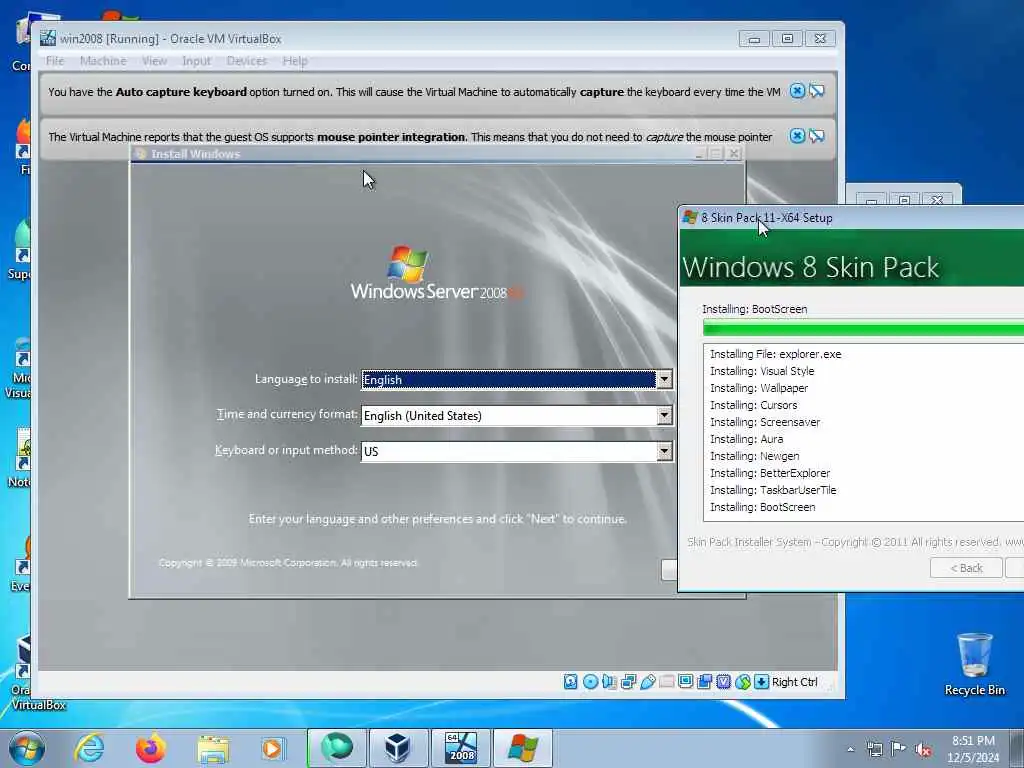Image resolution: width=1024 pixels, height=768 pixels.
Task: Open the File menu in VirtualBox
Action: [55, 61]
